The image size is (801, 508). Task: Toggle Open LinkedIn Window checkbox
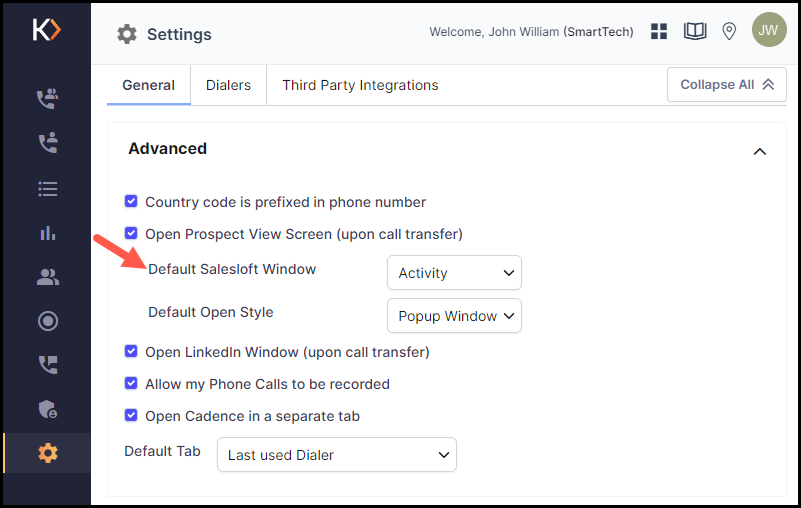pos(131,352)
